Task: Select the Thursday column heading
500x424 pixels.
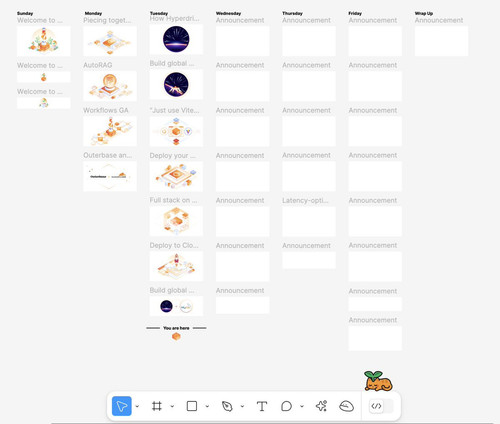Action: [x=292, y=13]
